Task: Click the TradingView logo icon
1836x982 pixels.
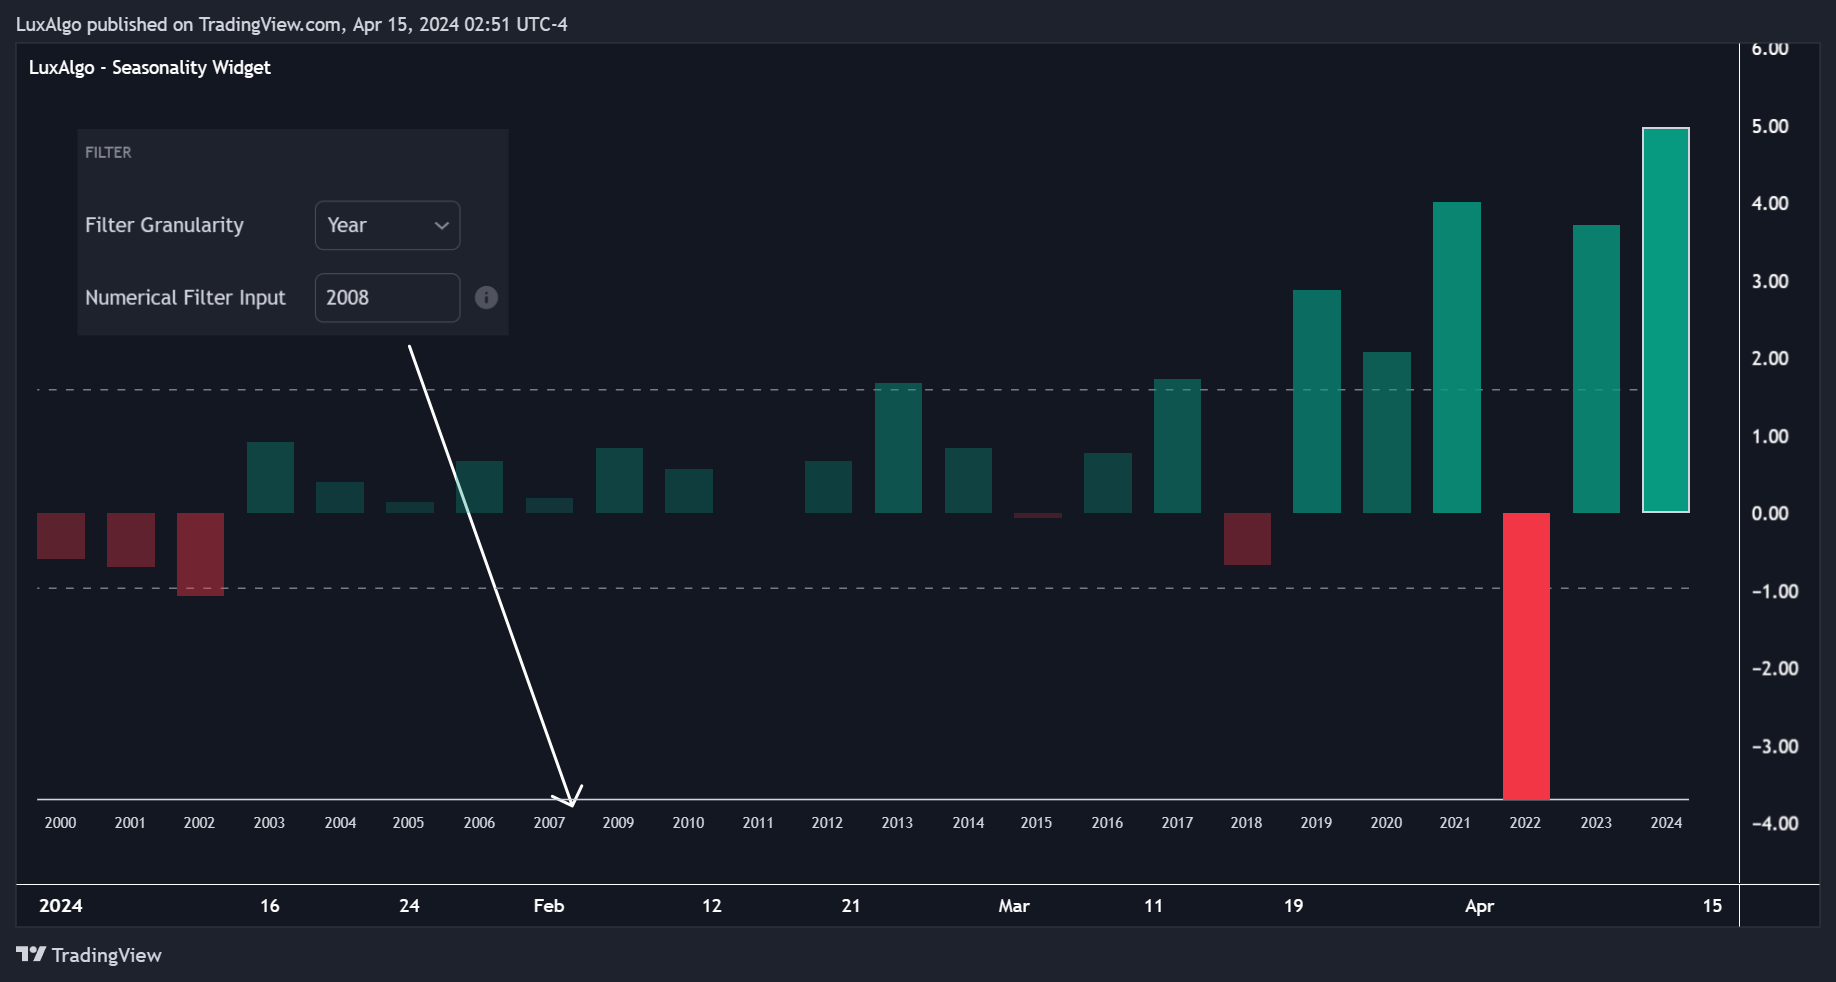Action: click(x=31, y=954)
